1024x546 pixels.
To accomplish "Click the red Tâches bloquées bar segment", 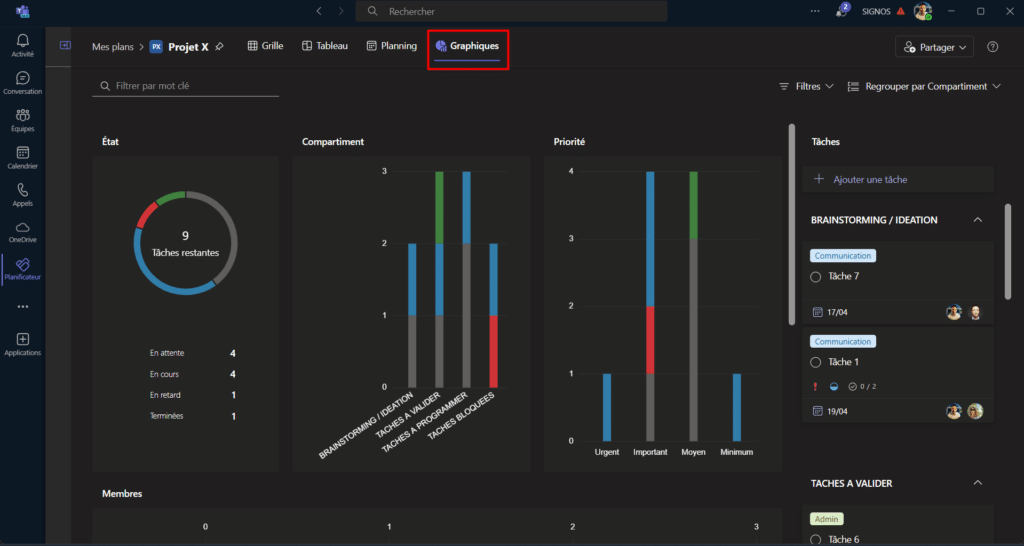I will (x=492, y=351).
